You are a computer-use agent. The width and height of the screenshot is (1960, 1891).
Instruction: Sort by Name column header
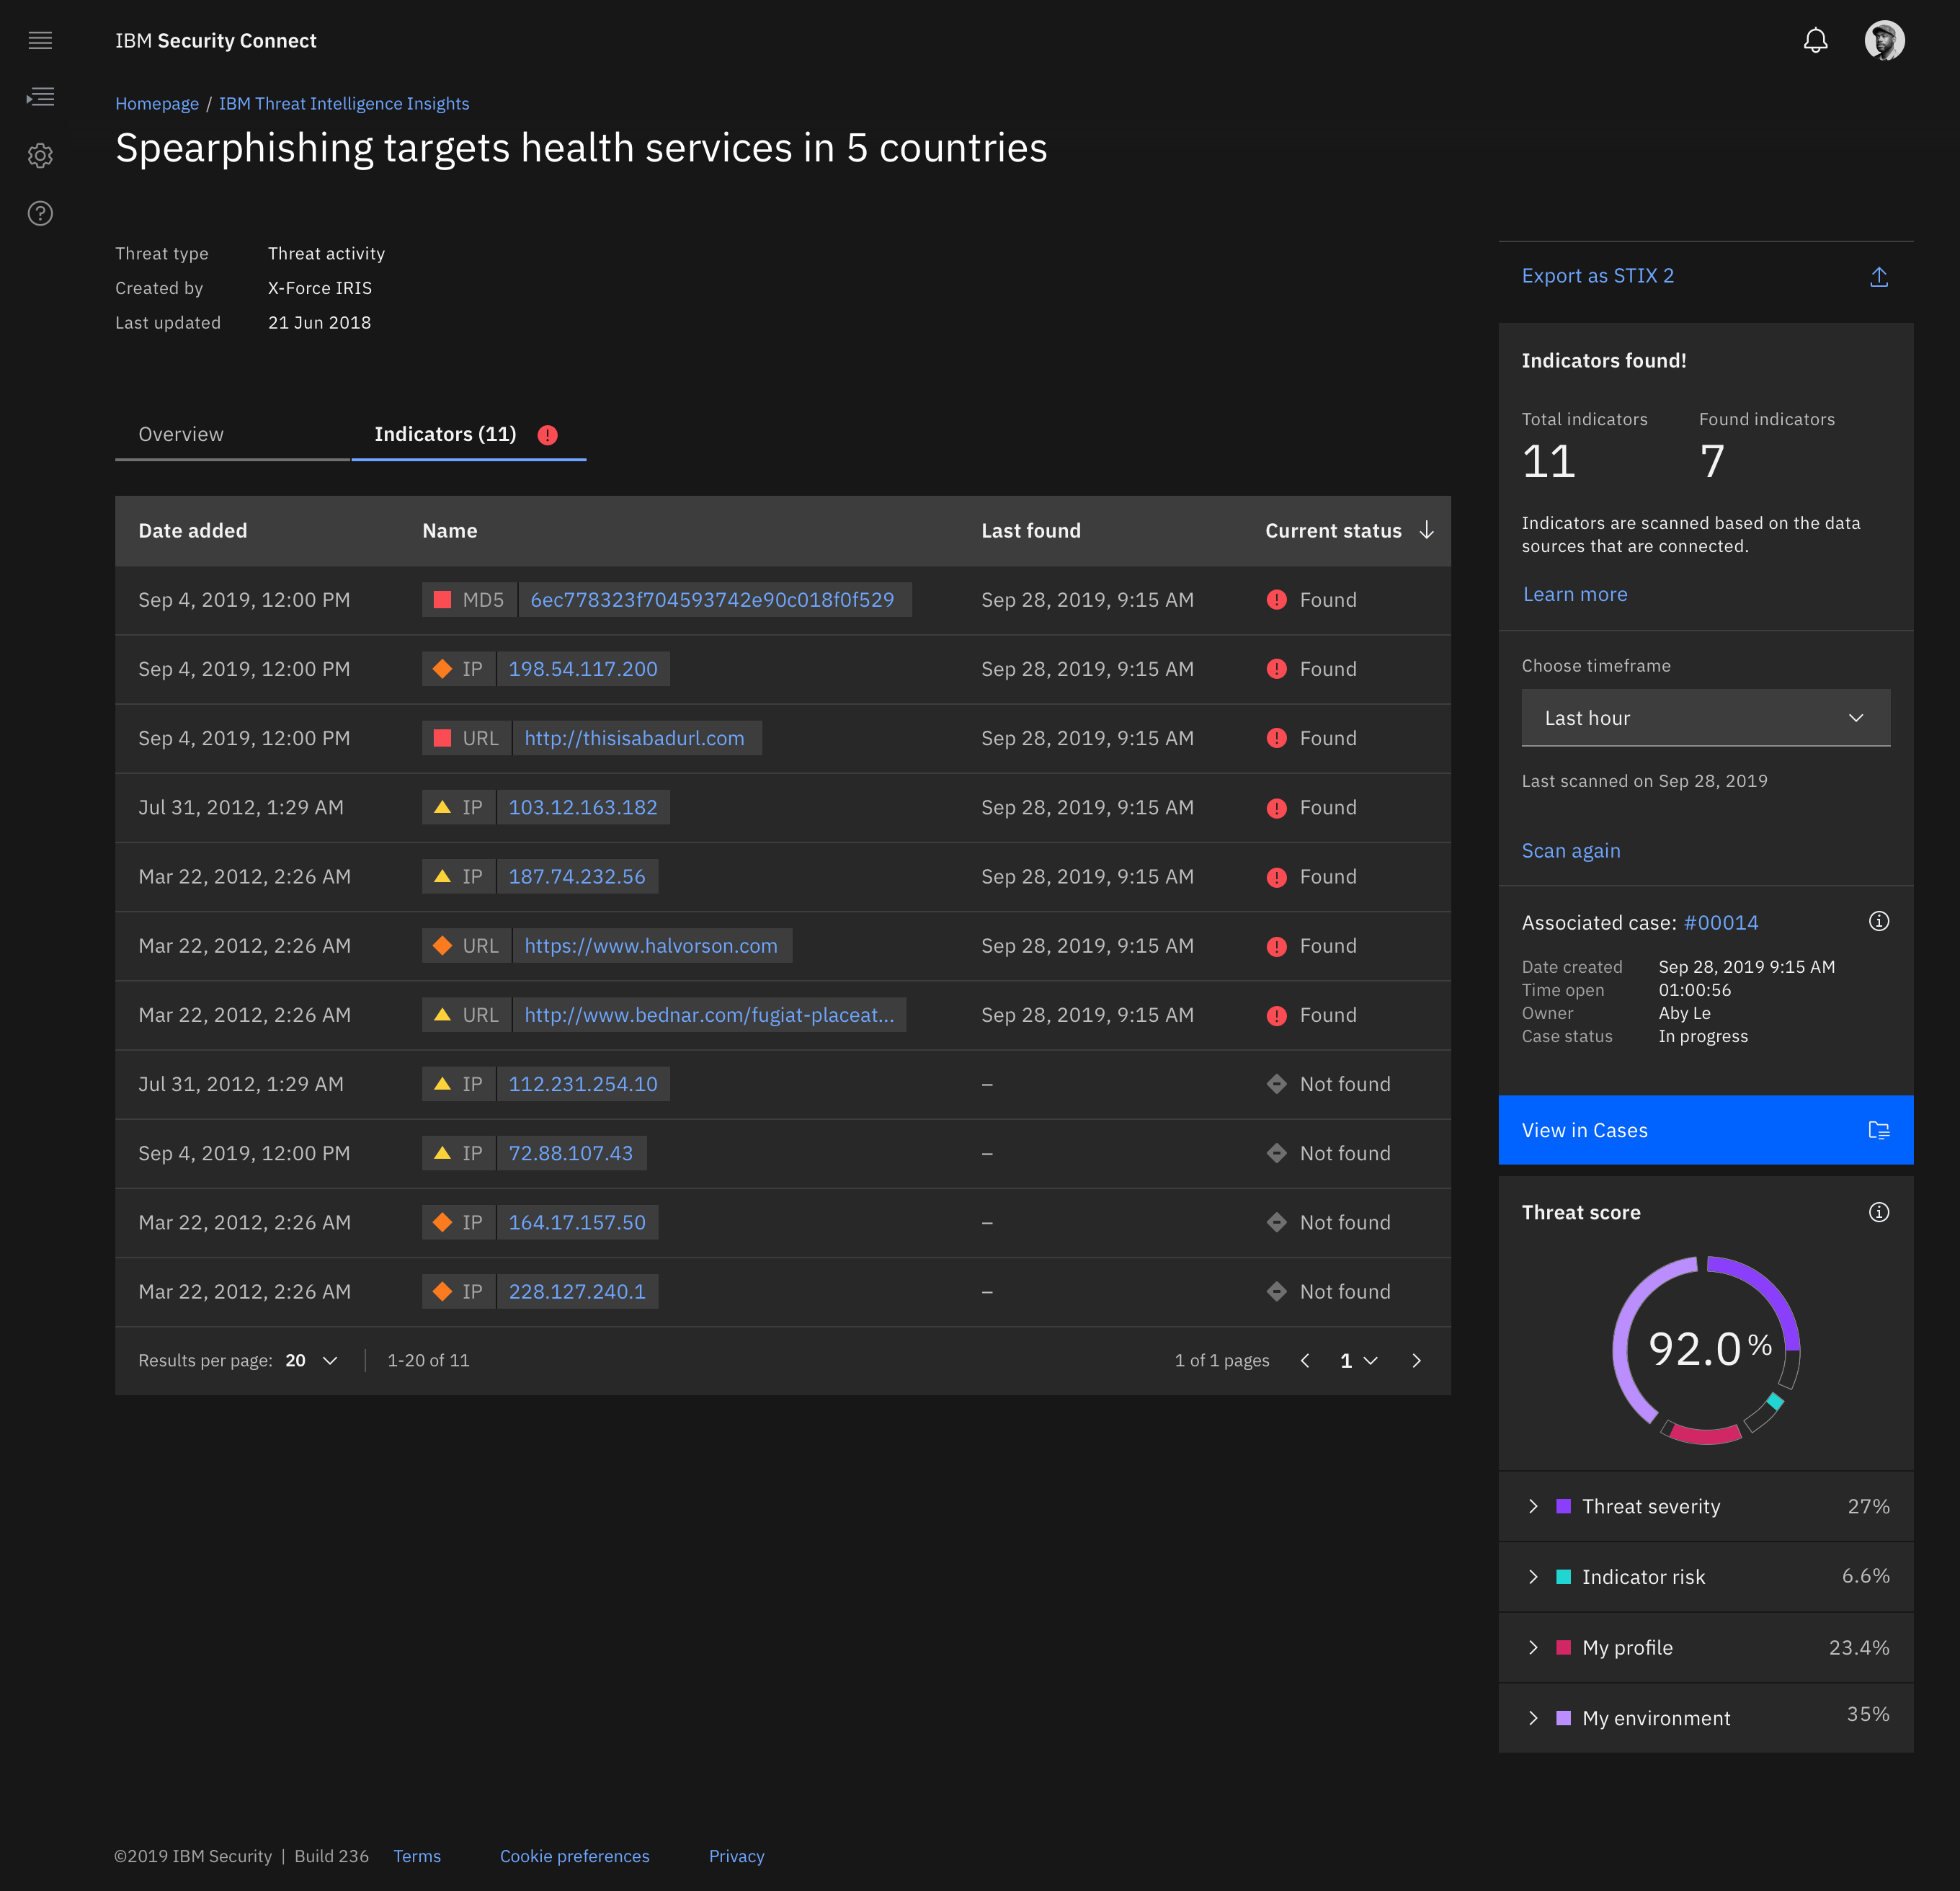pyautogui.click(x=449, y=531)
